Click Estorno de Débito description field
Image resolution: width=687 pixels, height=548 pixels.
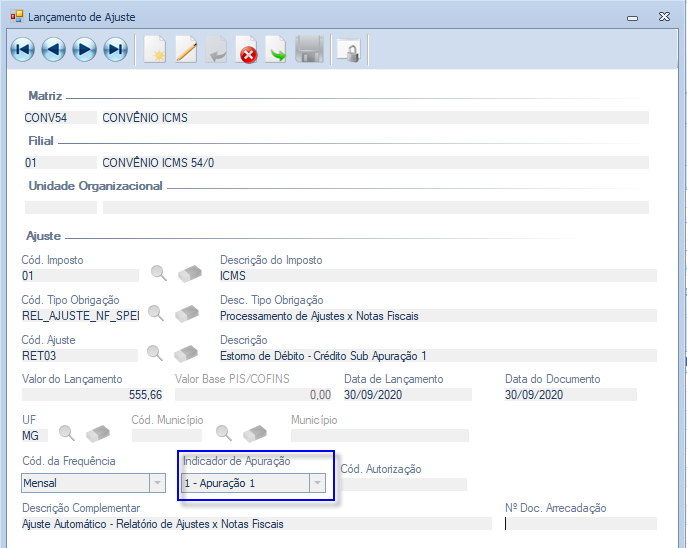click(438, 356)
